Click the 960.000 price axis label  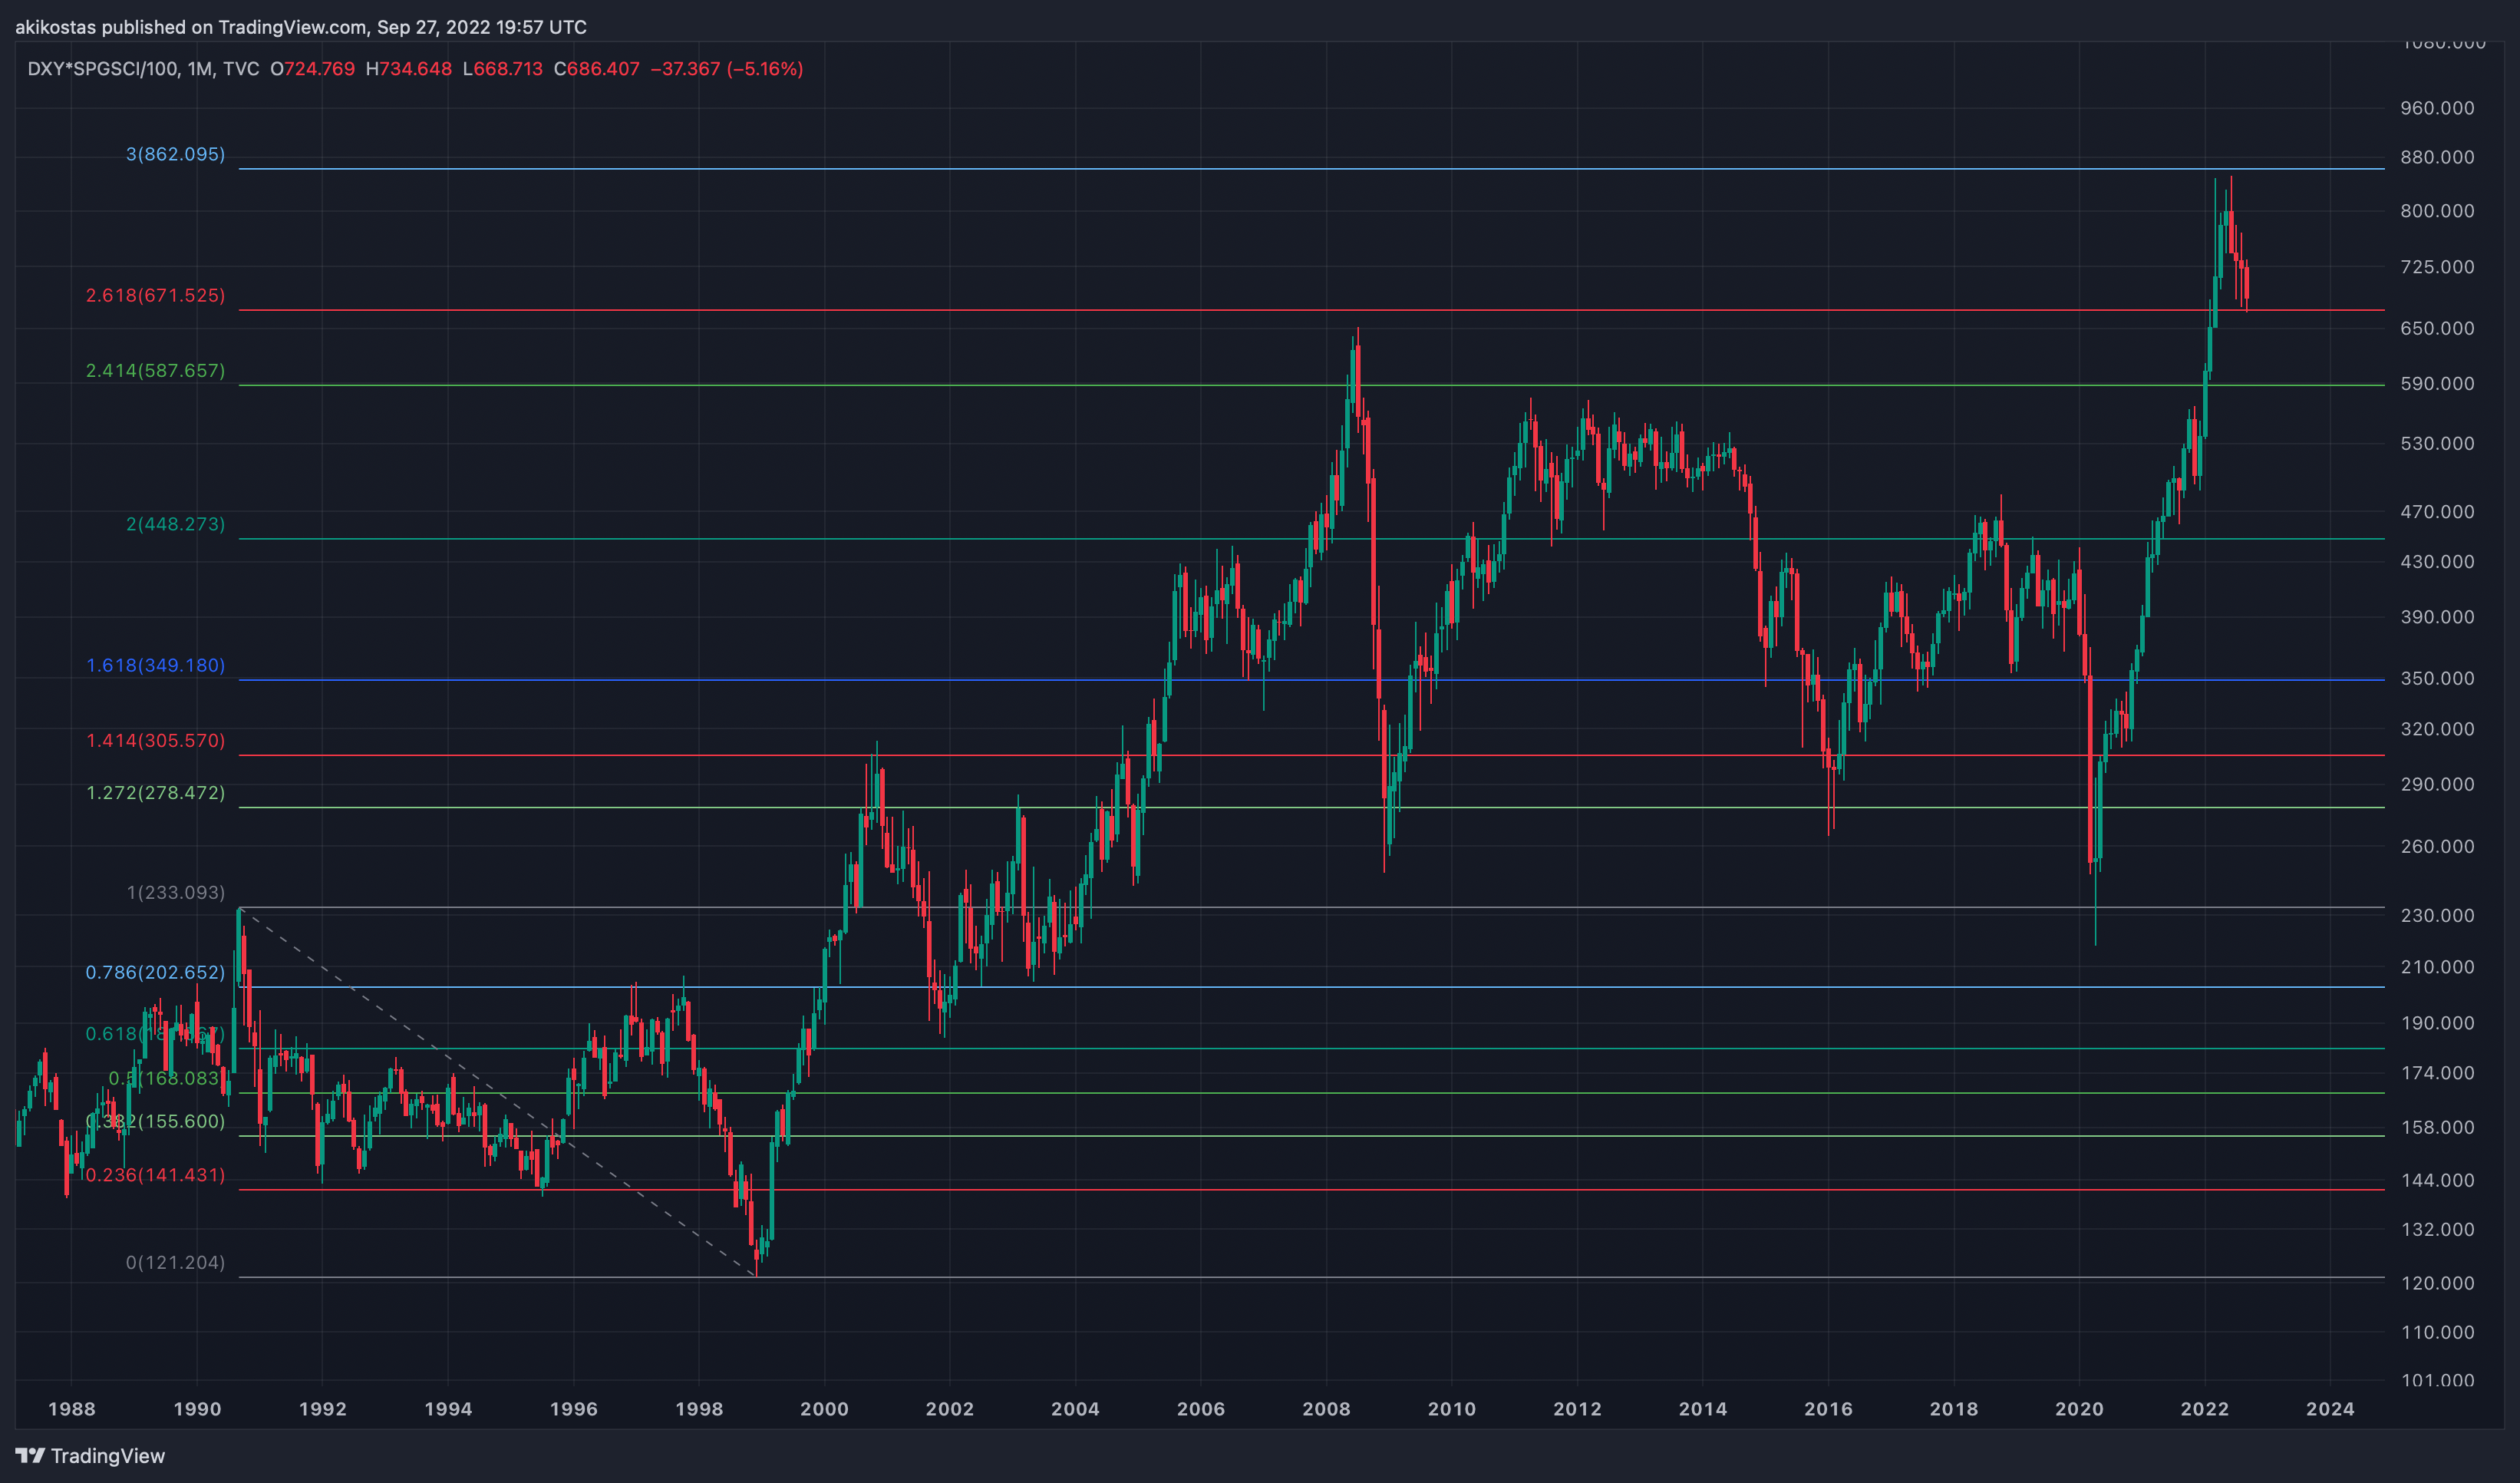2437,108
